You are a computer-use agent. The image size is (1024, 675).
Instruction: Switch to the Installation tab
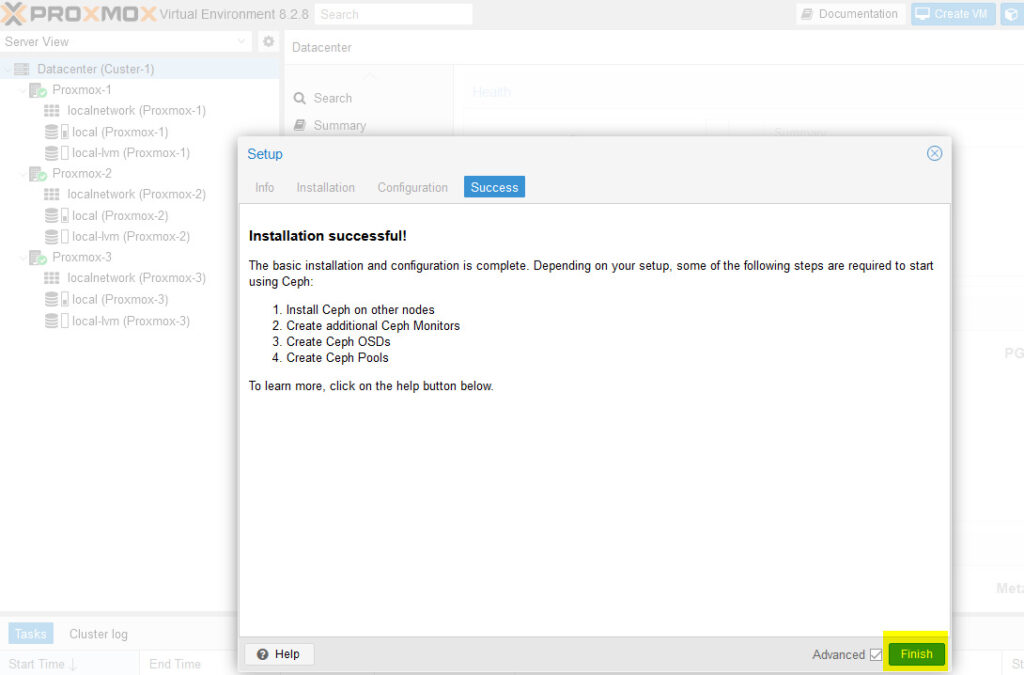[x=326, y=187]
